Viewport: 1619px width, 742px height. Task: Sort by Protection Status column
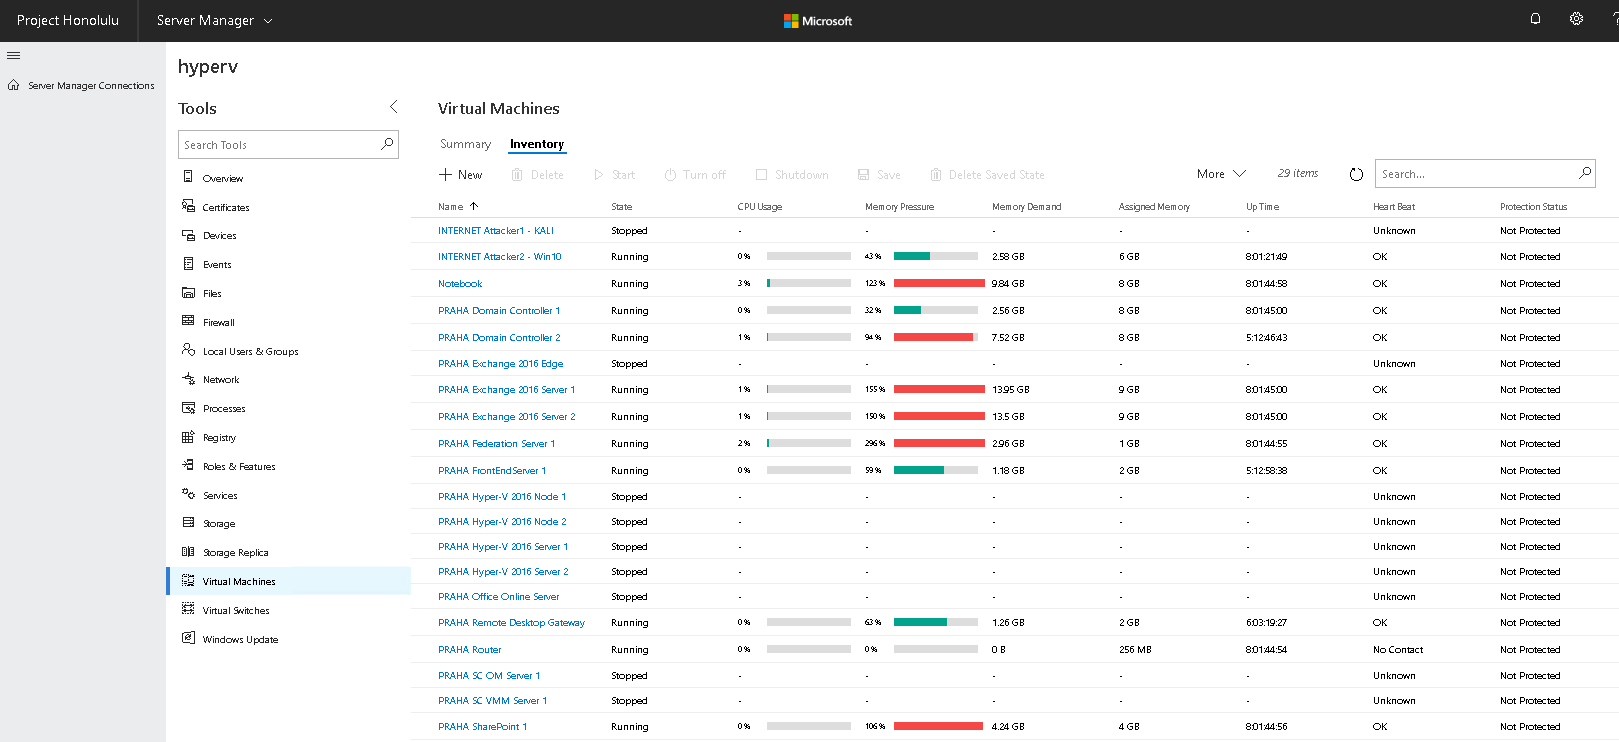(x=1533, y=206)
